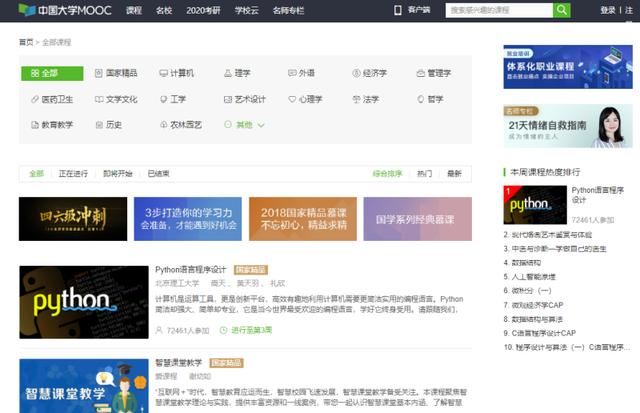
Task: Open the 医药卫生 category
Action: (x=52, y=100)
